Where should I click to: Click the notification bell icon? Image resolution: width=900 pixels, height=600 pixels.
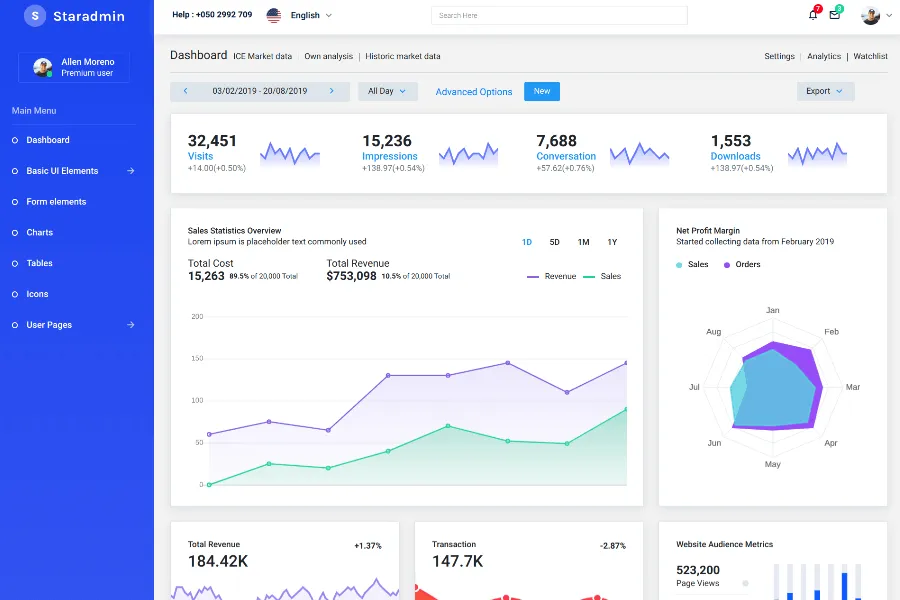click(x=813, y=15)
